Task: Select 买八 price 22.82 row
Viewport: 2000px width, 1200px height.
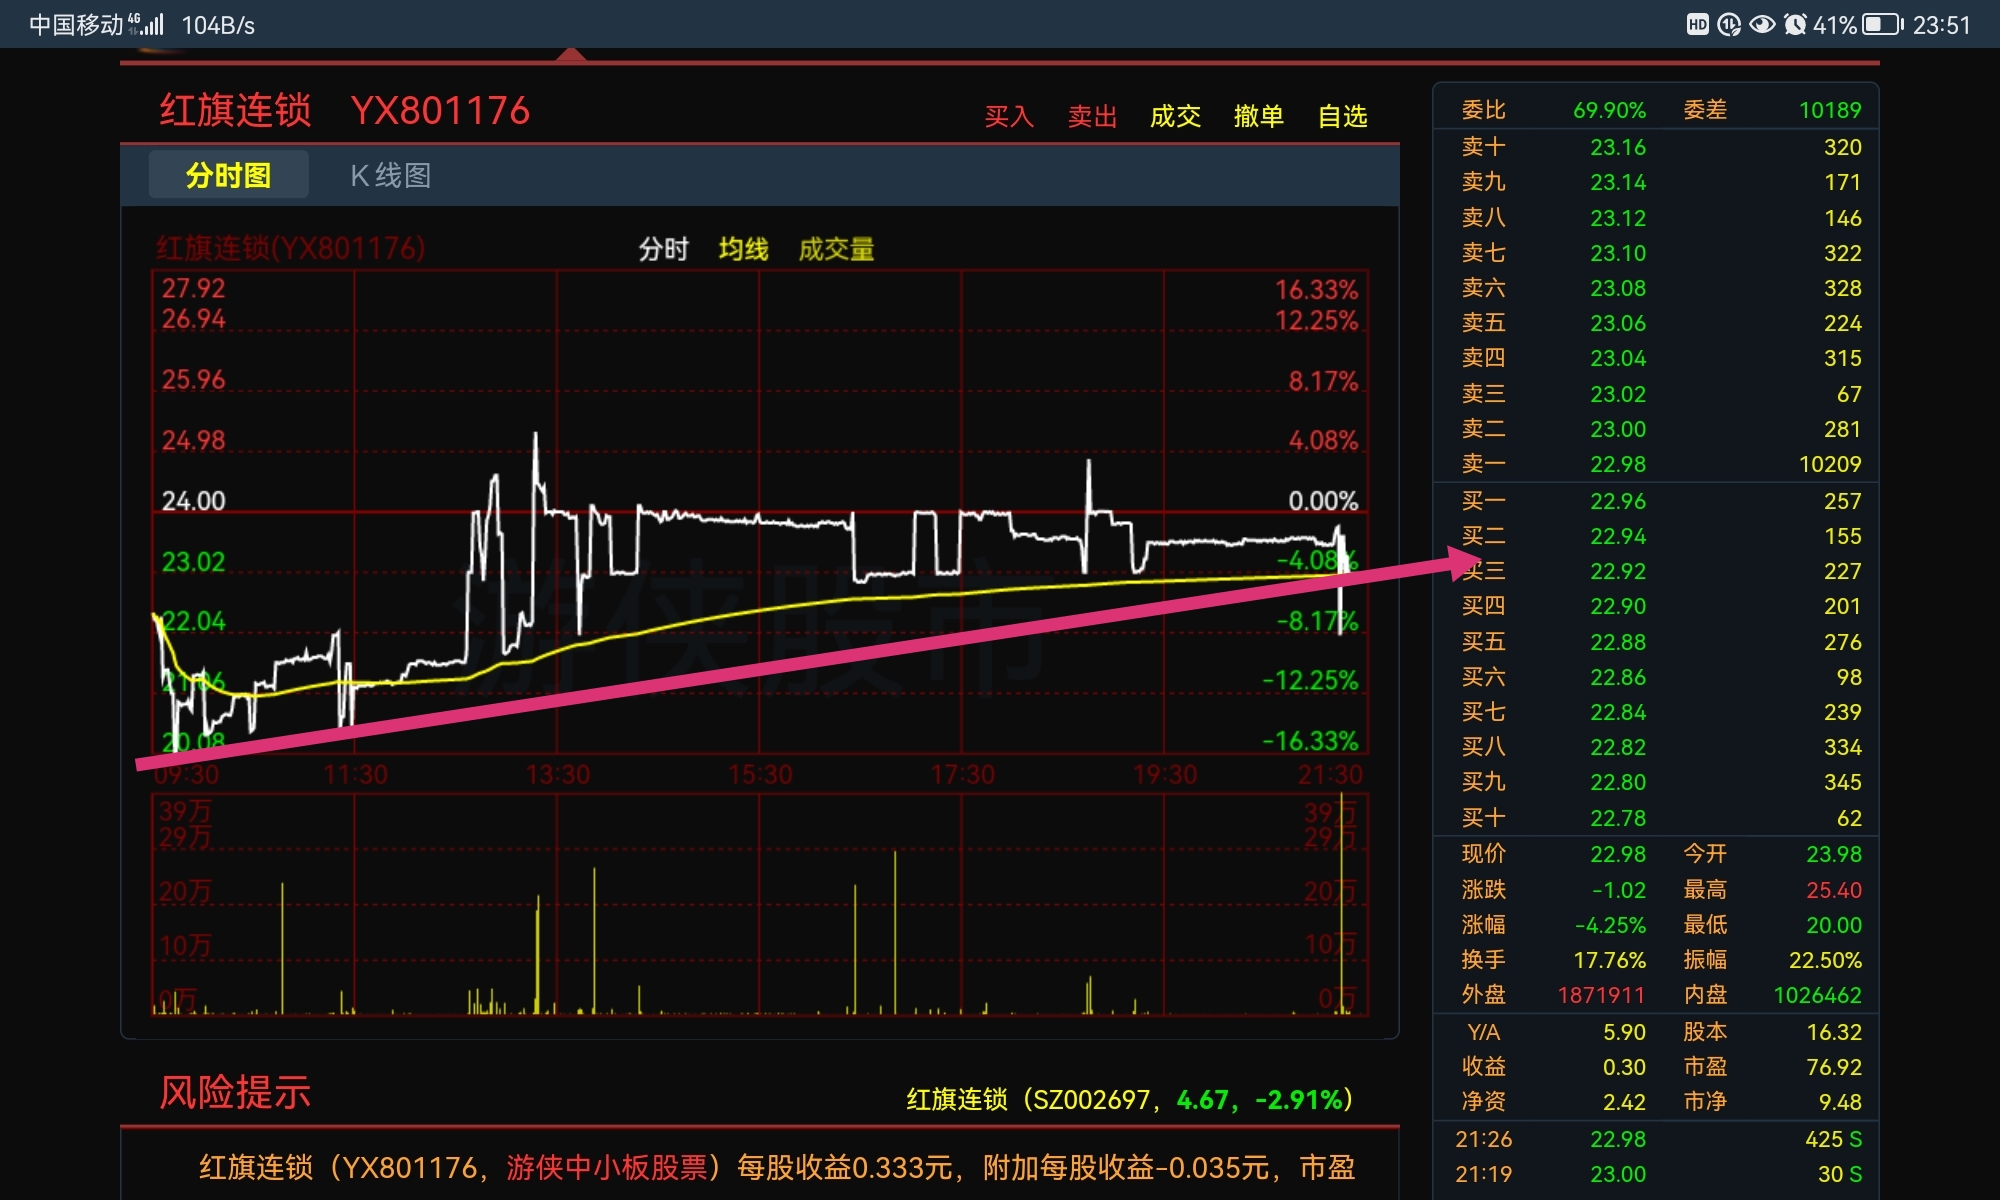Action: coord(1656,747)
